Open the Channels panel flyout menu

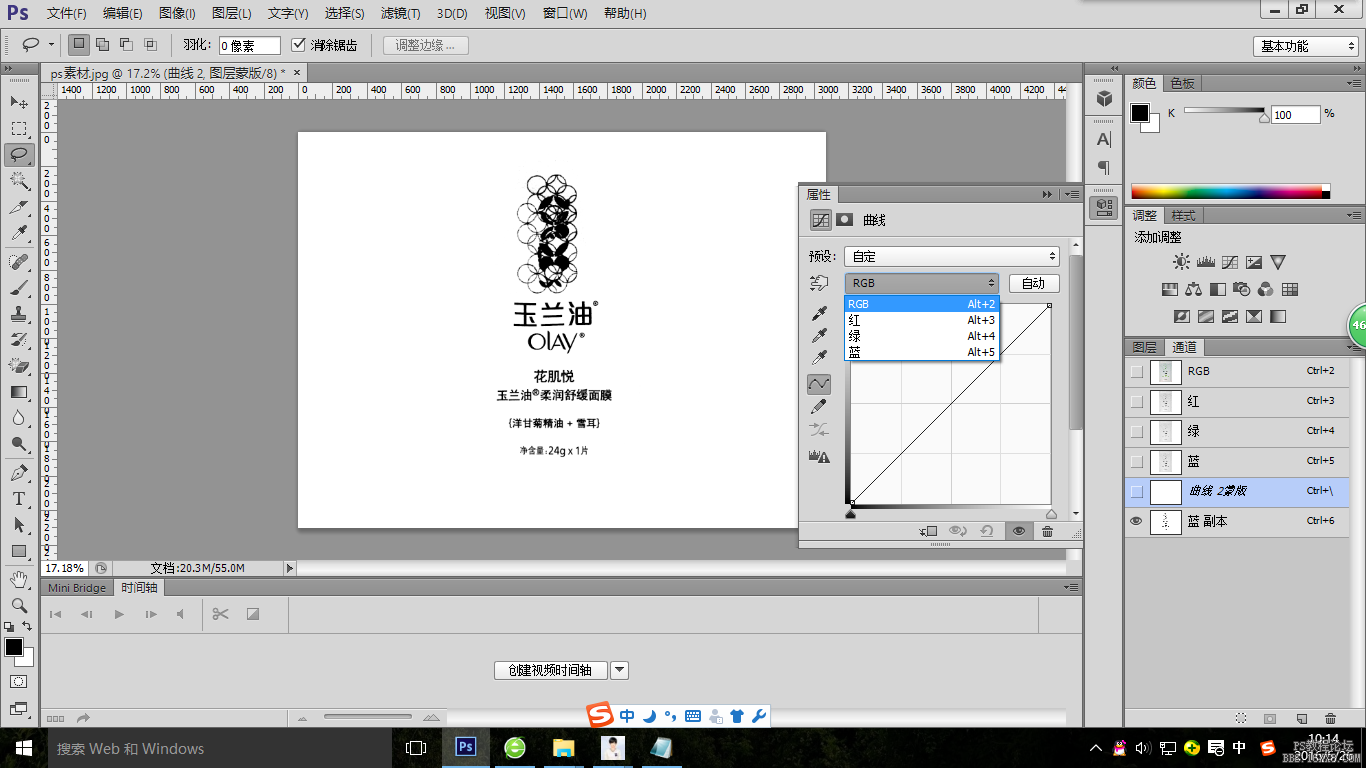point(1354,347)
